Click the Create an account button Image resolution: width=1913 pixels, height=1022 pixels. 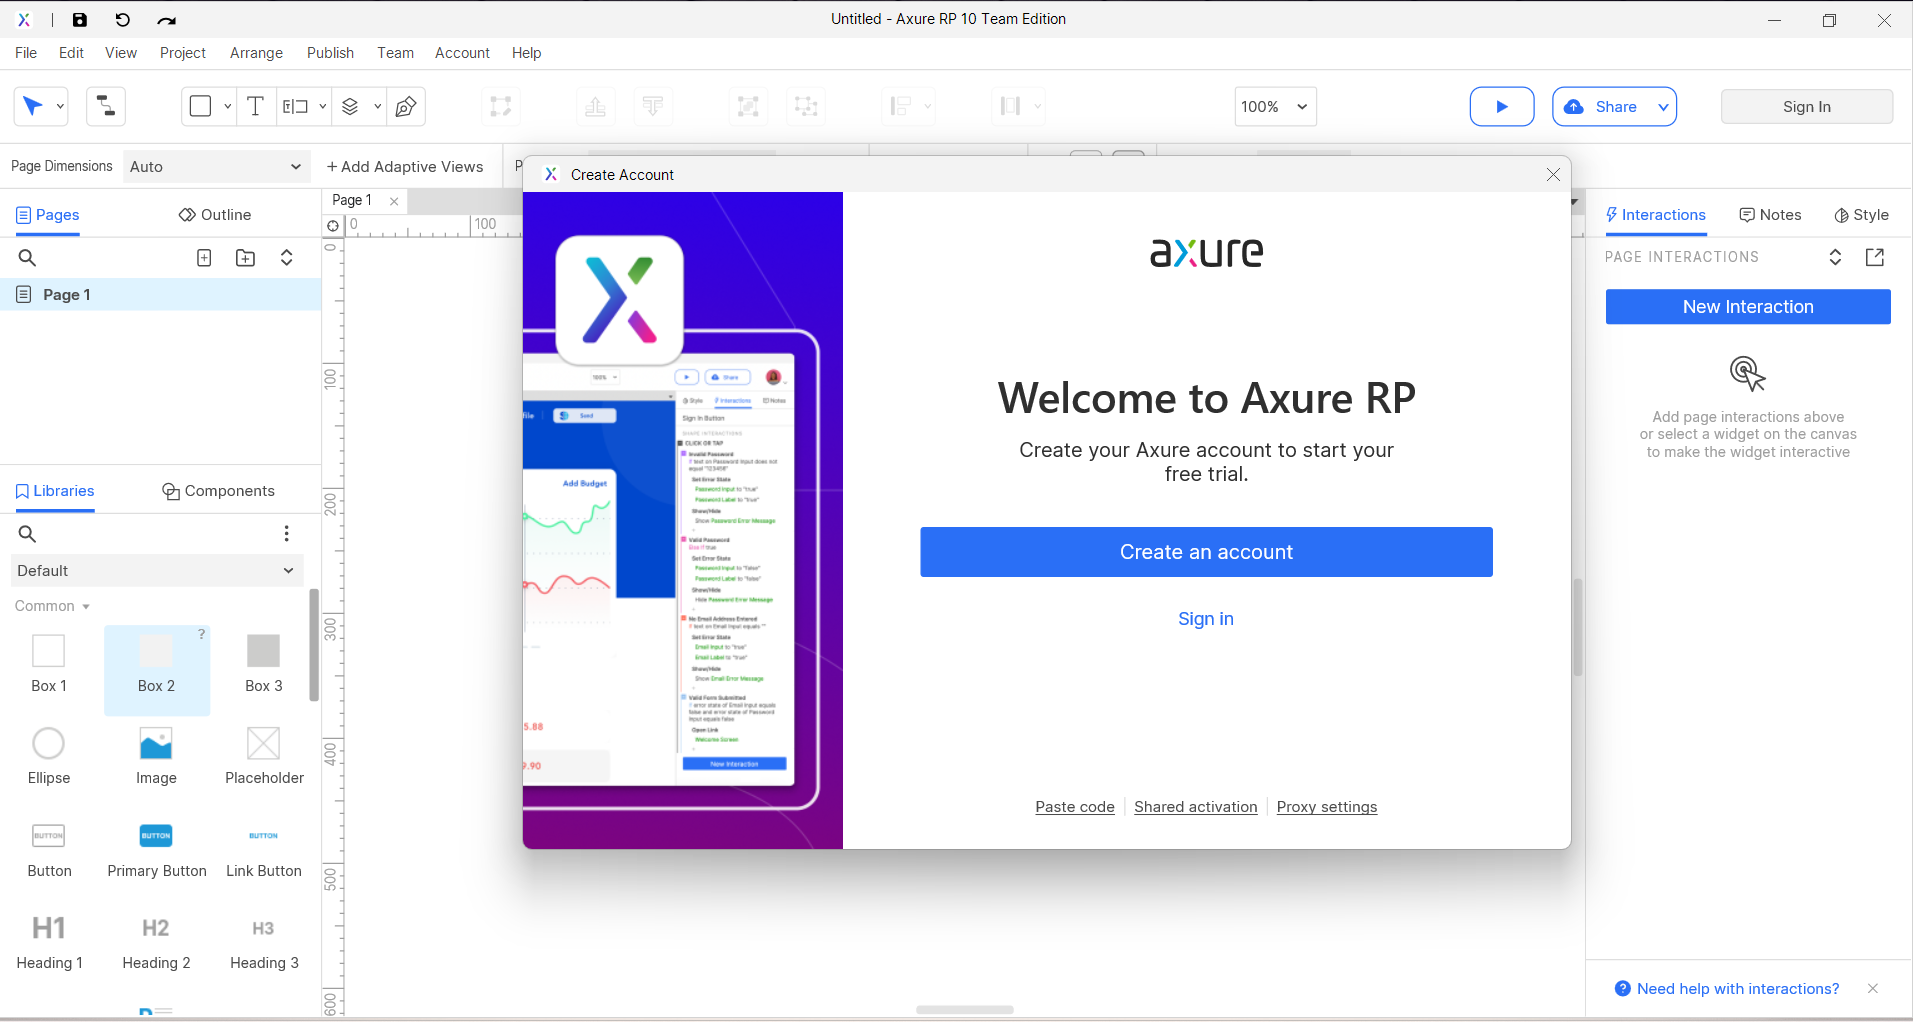point(1206,552)
